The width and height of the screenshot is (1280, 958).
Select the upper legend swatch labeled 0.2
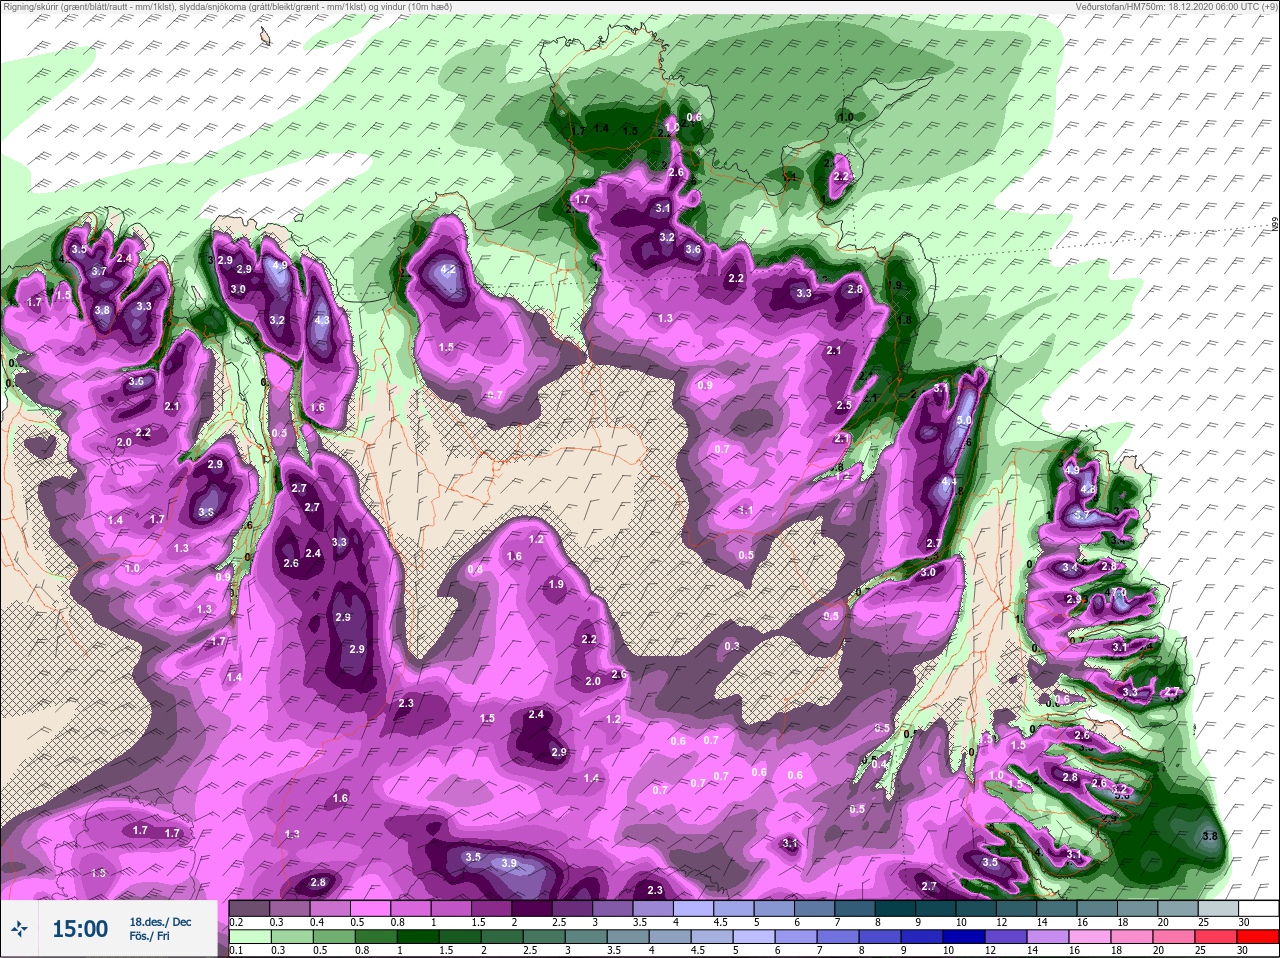click(x=249, y=909)
